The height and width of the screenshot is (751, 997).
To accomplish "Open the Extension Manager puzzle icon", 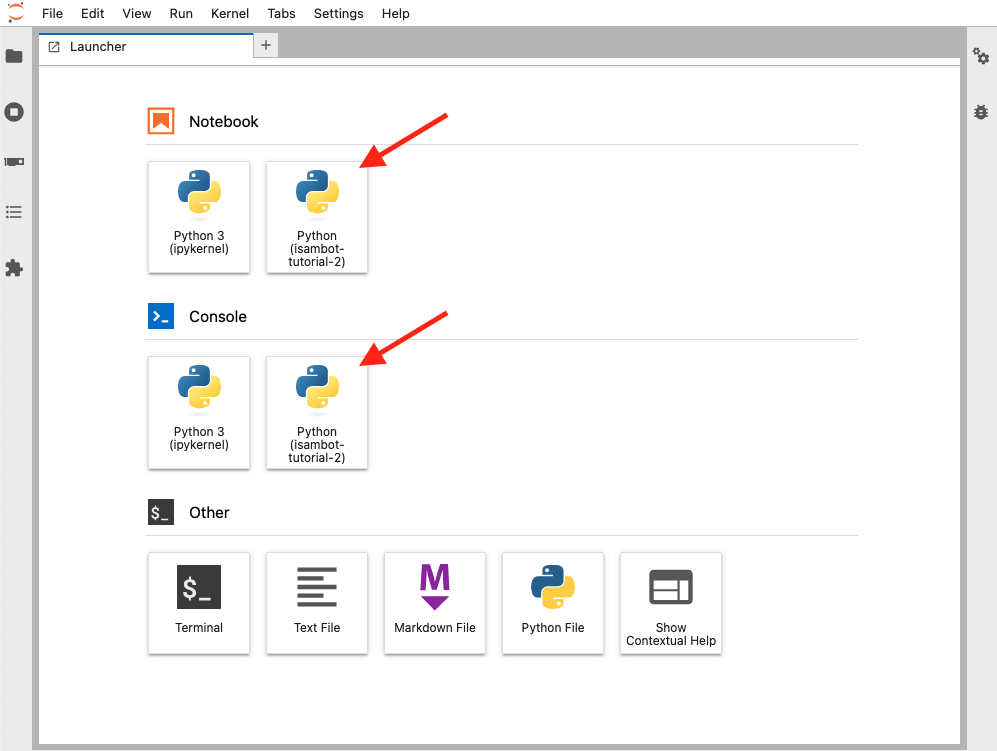I will pos(14,268).
